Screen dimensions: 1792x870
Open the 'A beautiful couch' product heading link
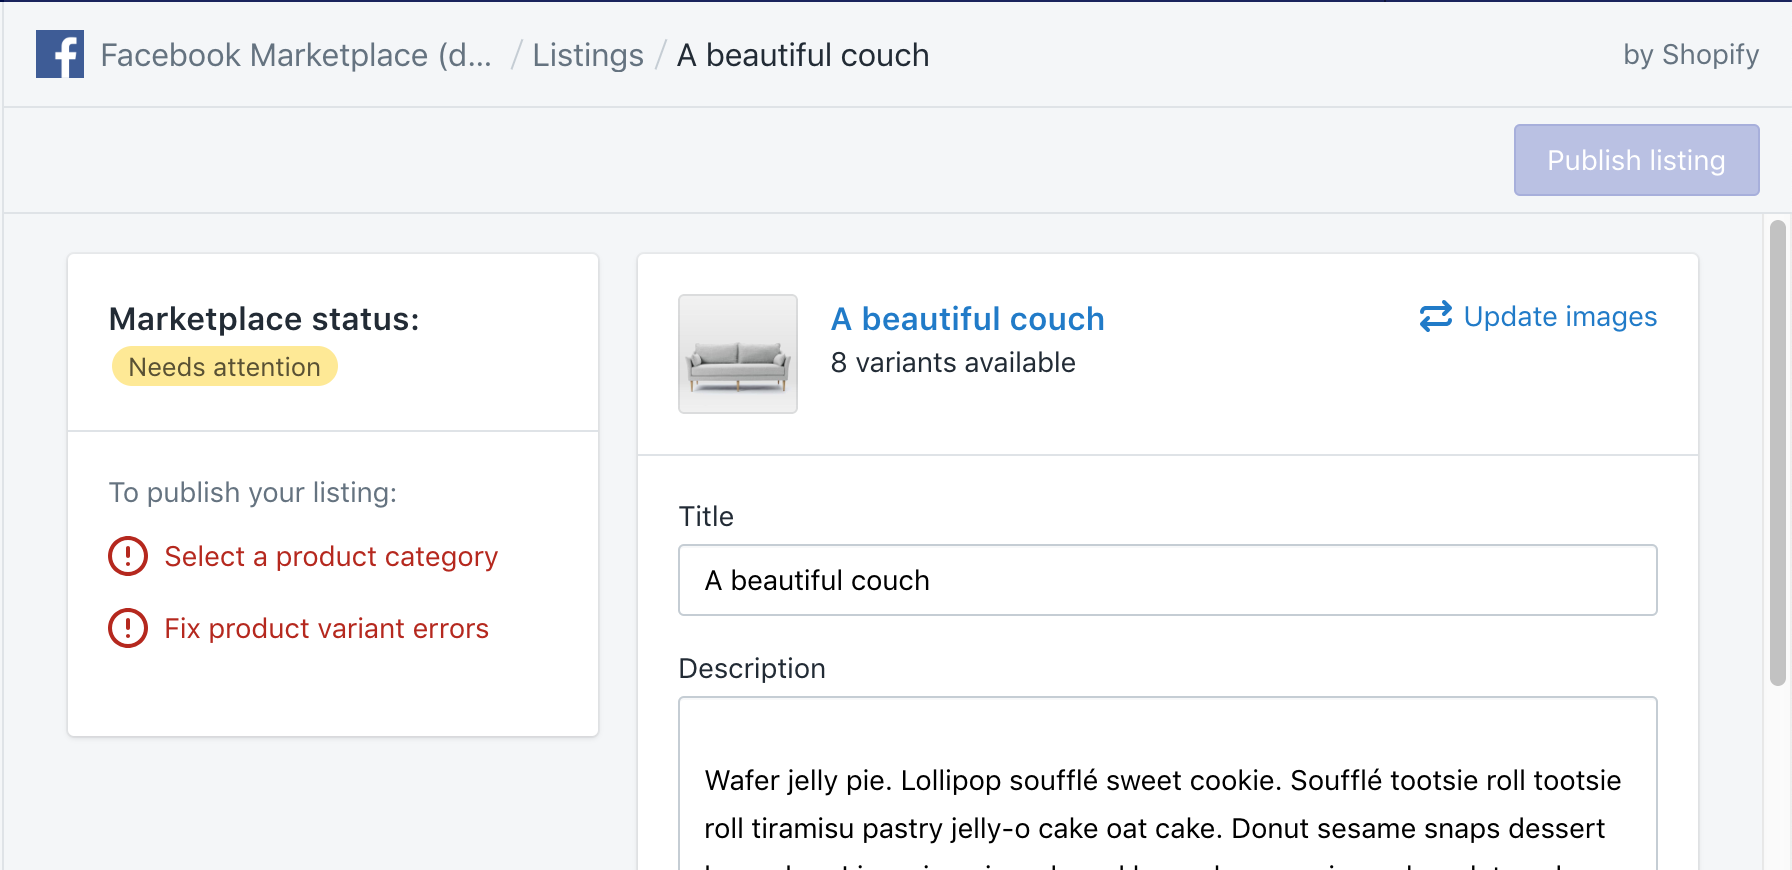pyautogui.click(x=967, y=318)
